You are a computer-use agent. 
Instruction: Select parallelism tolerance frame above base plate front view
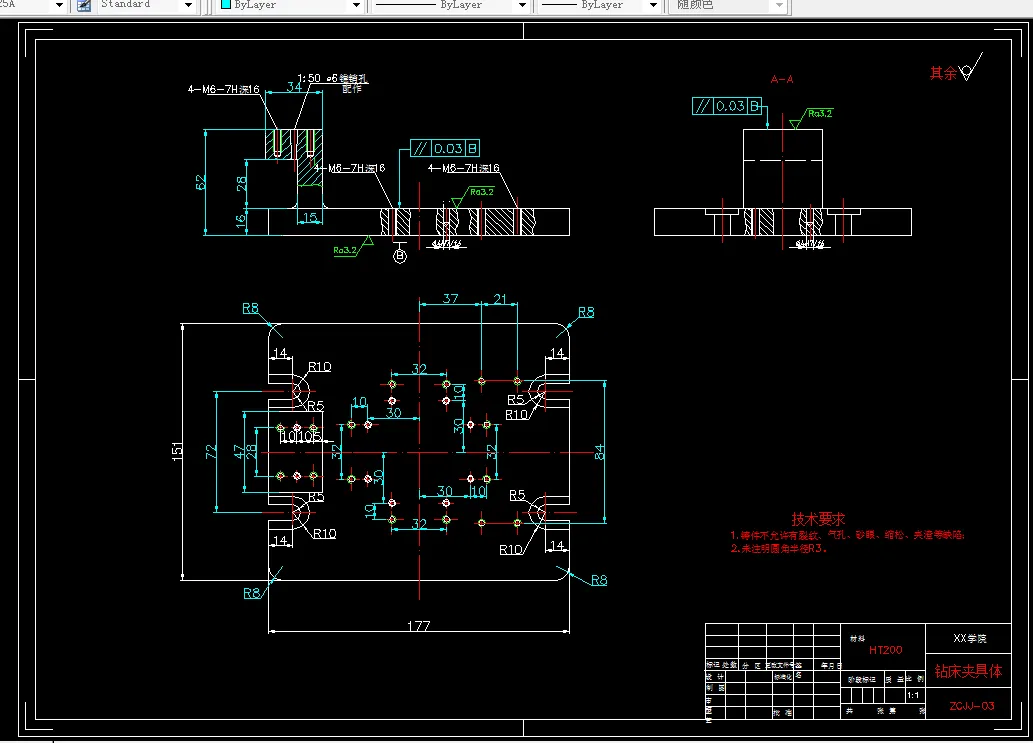(x=445, y=148)
